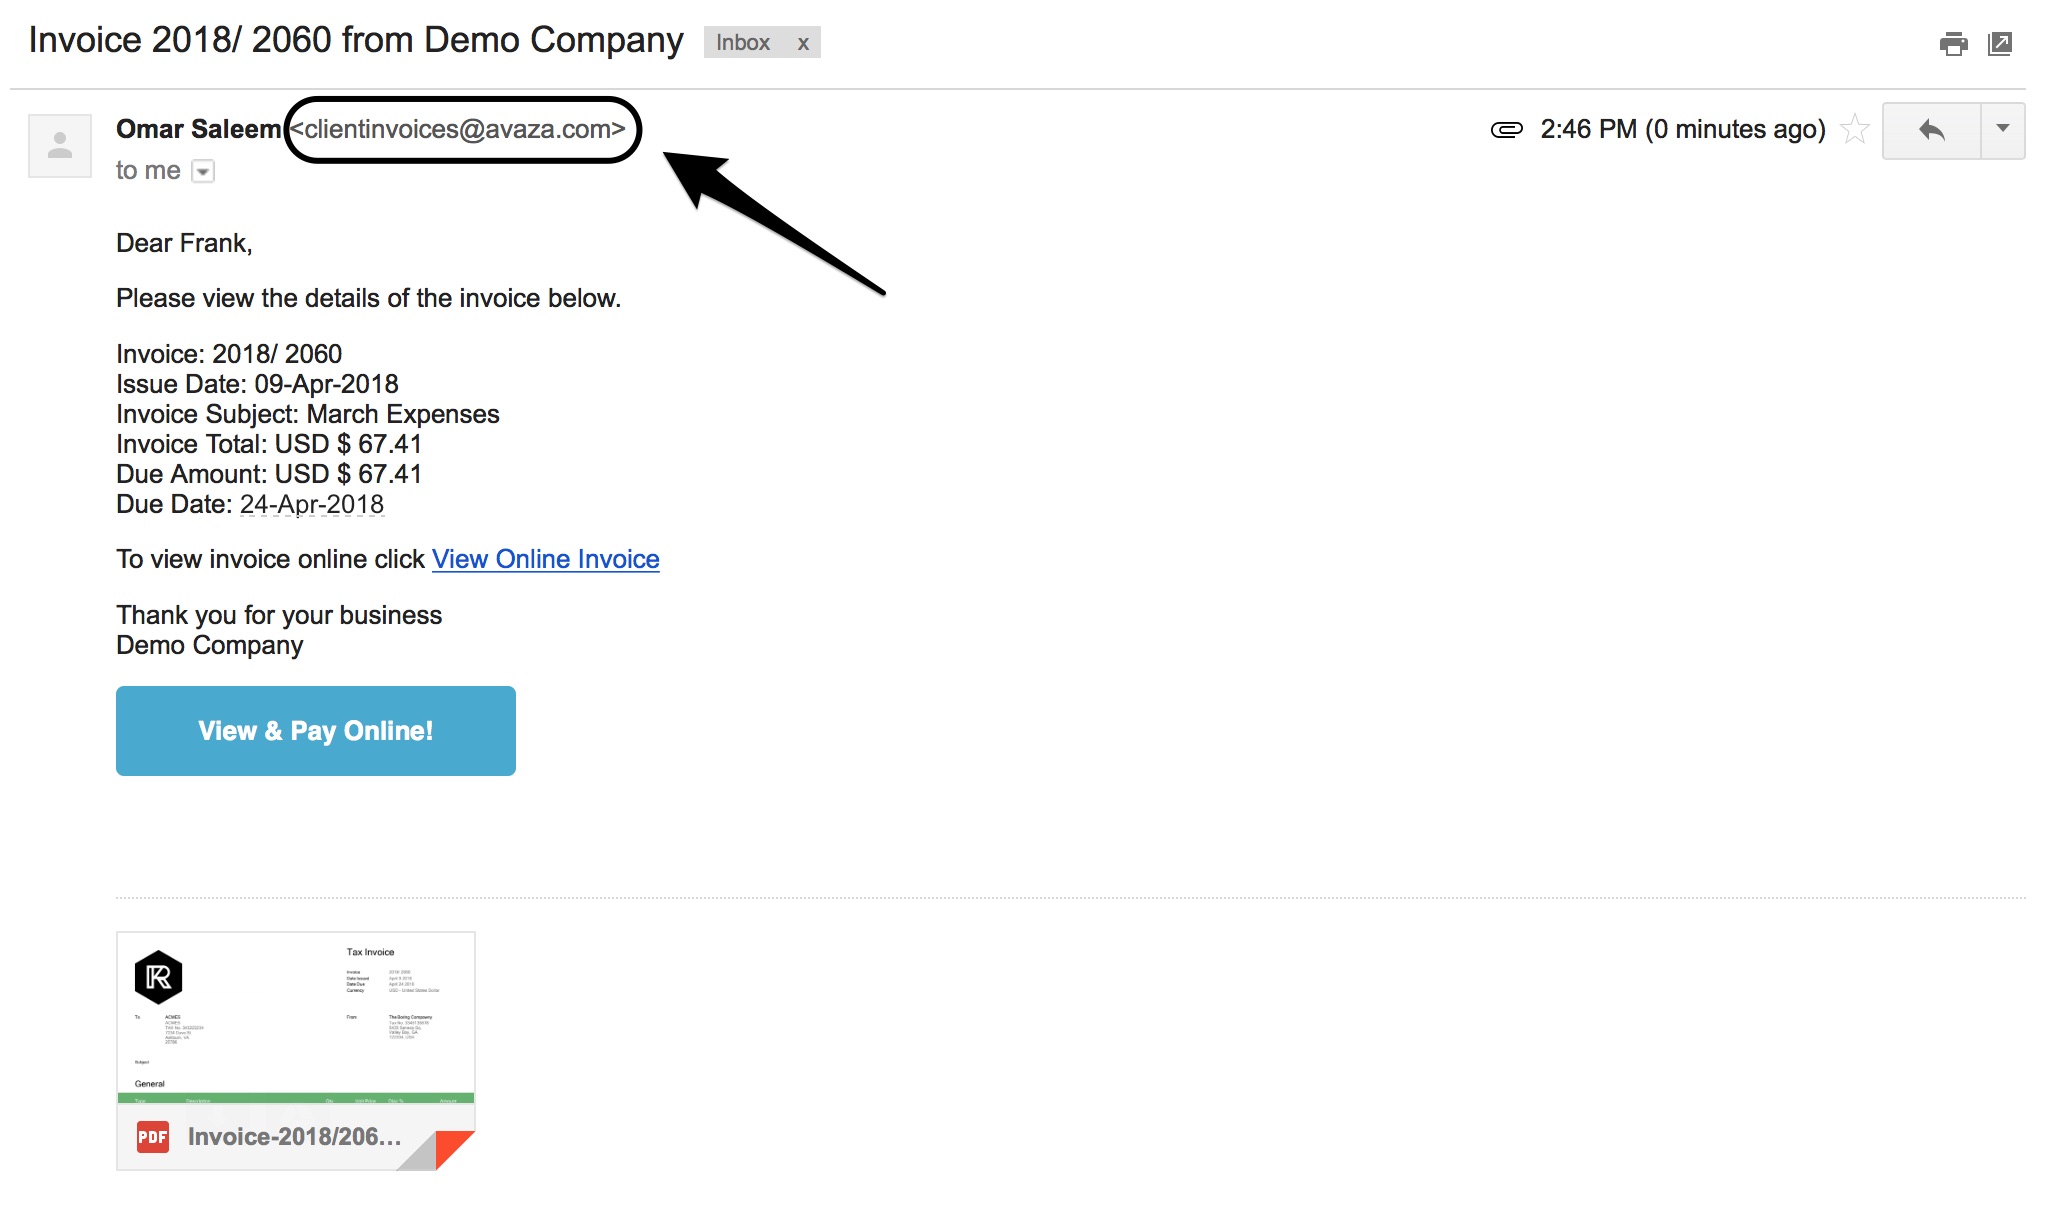Click the clientinvoices@avaza.com sender address
The height and width of the screenshot is (1212, 2058).
coord(464,130)
